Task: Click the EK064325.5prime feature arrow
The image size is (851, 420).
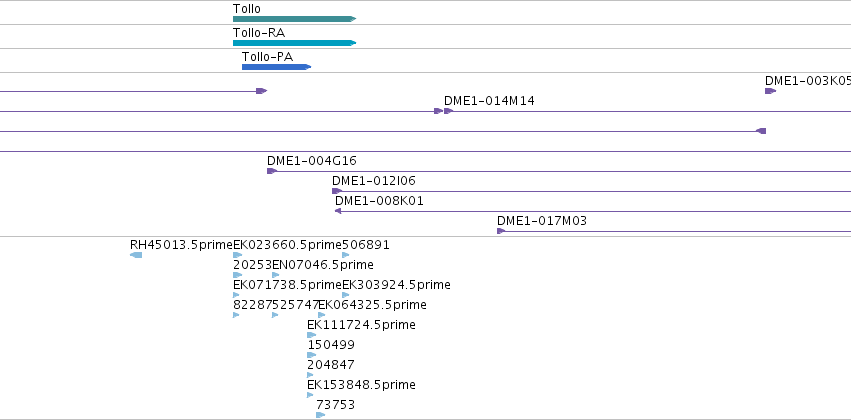Action: click(322, 315)
